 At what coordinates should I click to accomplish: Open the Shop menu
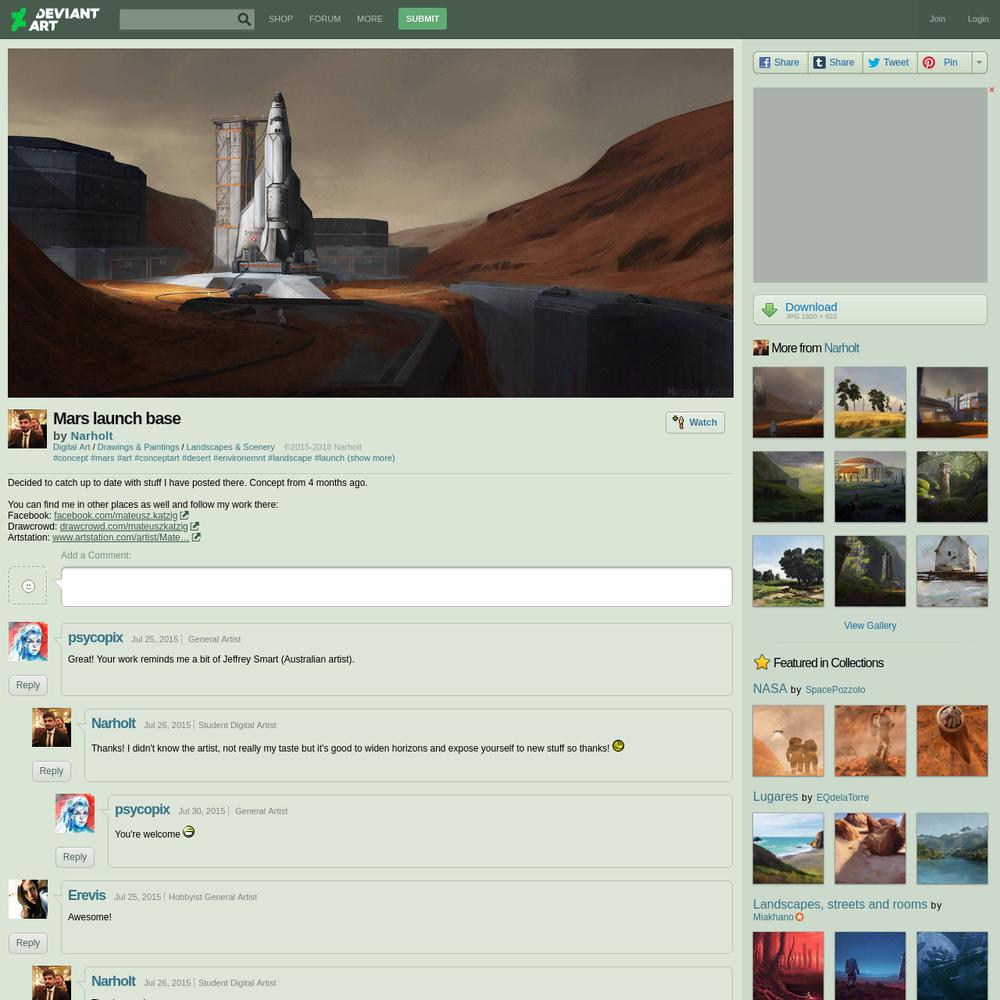point(281,19)
